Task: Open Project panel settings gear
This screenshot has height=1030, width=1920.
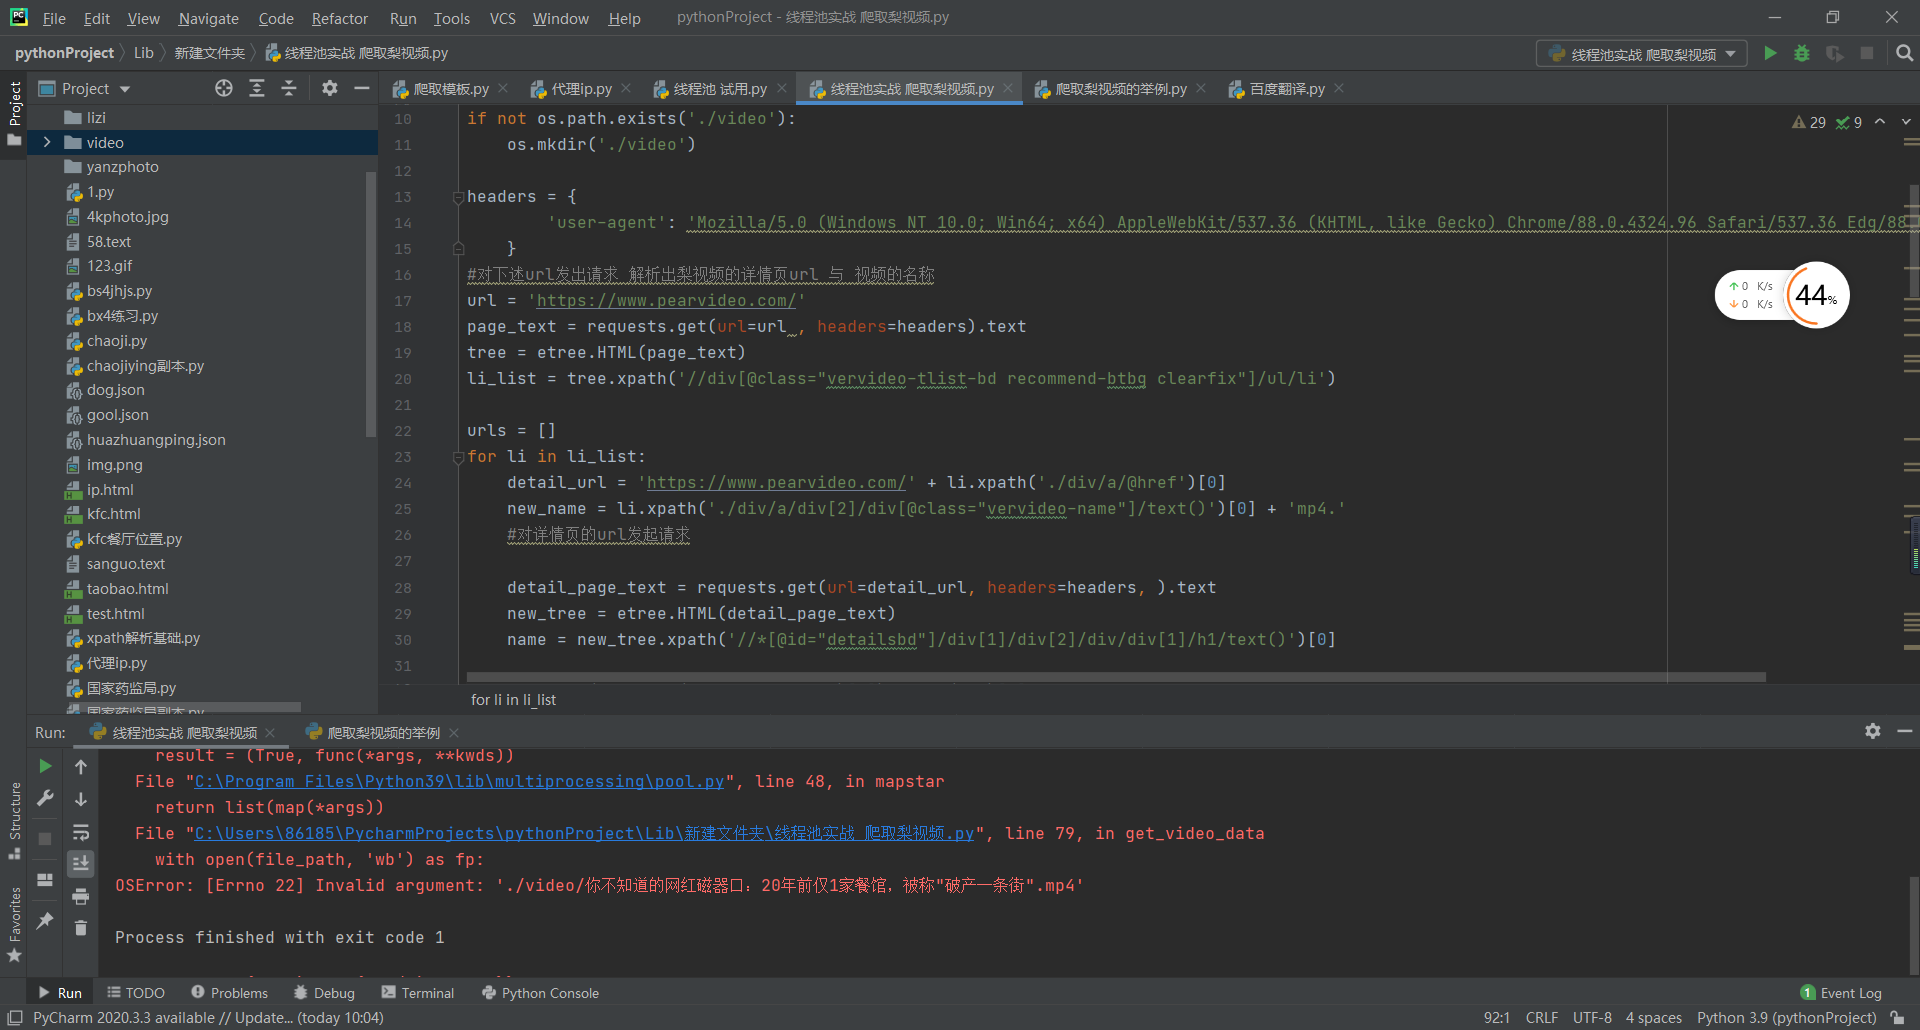Action: click(329, 88)
